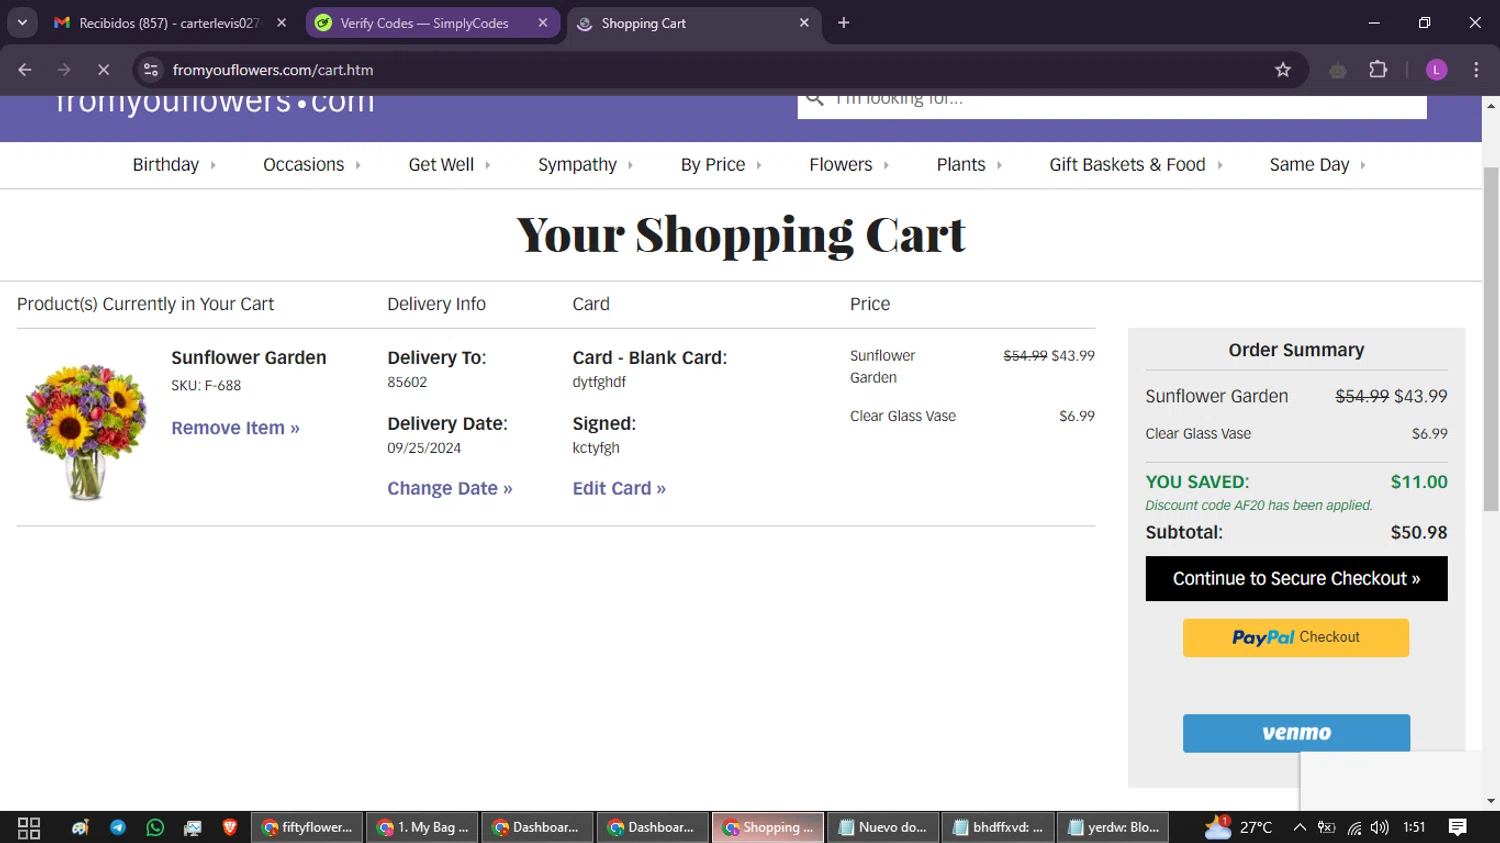Viewport: 1500px width, 843px height.
Task: Click Continue to Secure Checkout
Action: click(1296, 579)
